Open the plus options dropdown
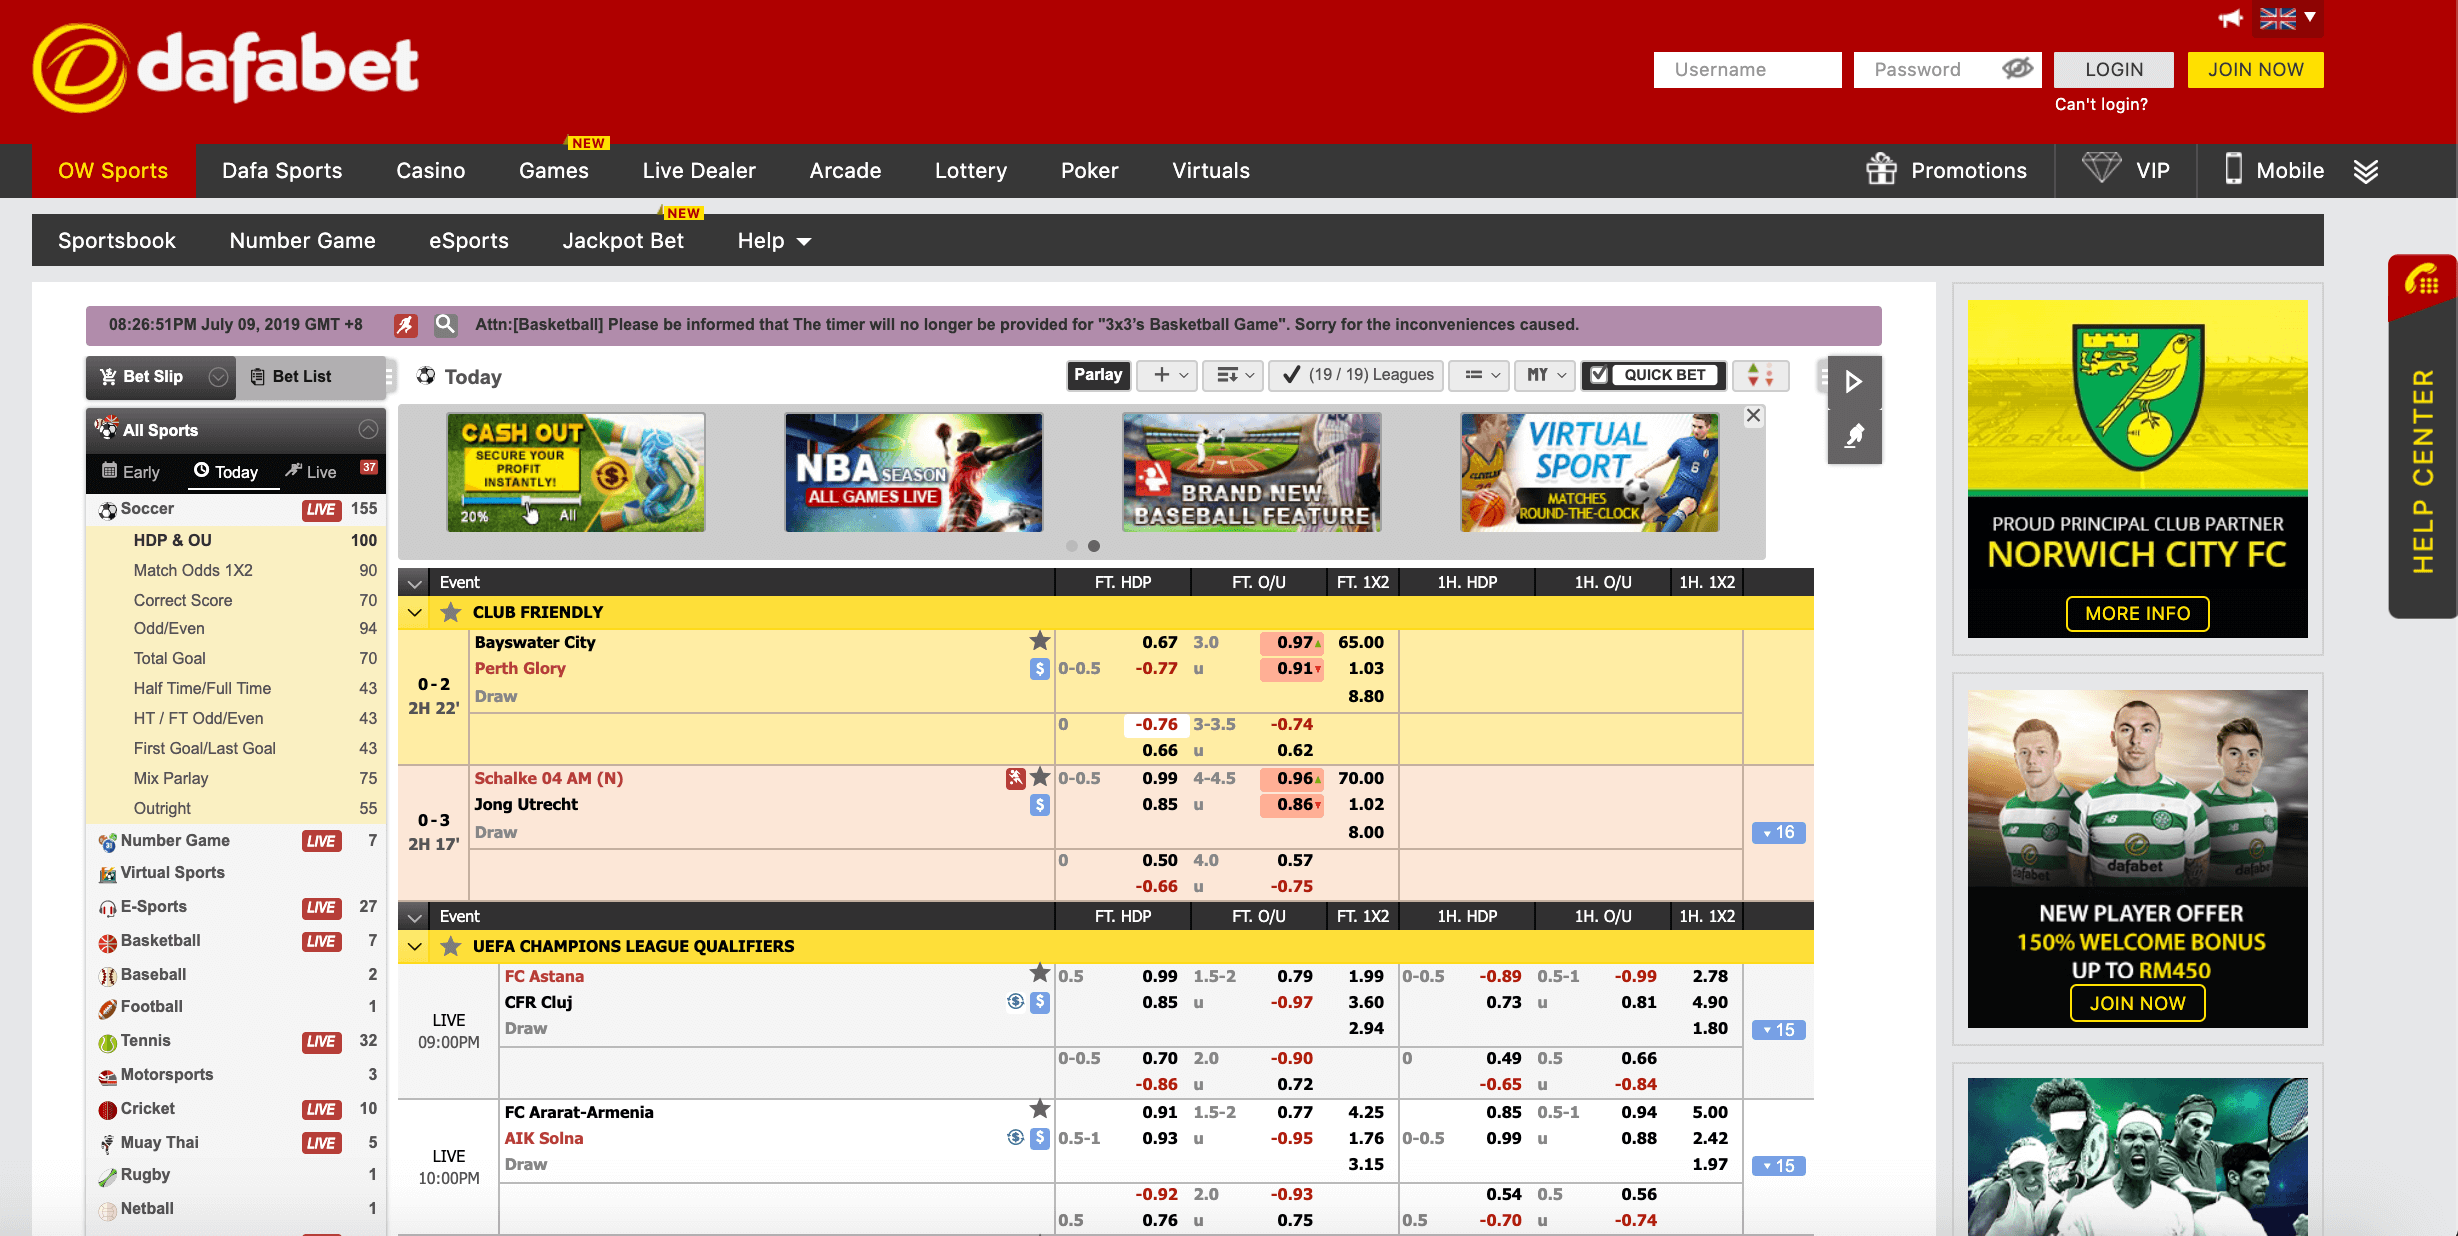Image resolution: width=2458 pixels, height=1236 pixels. [x=1168, y=375]
